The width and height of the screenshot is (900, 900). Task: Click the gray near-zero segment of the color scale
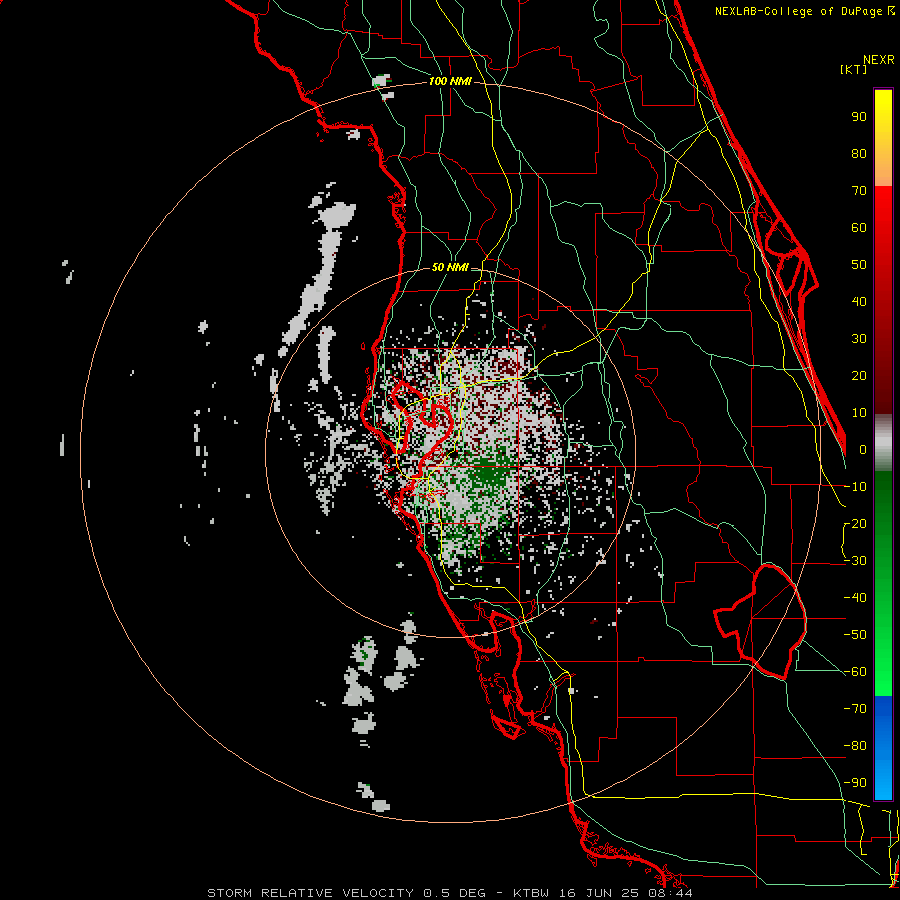coord(883,442)
